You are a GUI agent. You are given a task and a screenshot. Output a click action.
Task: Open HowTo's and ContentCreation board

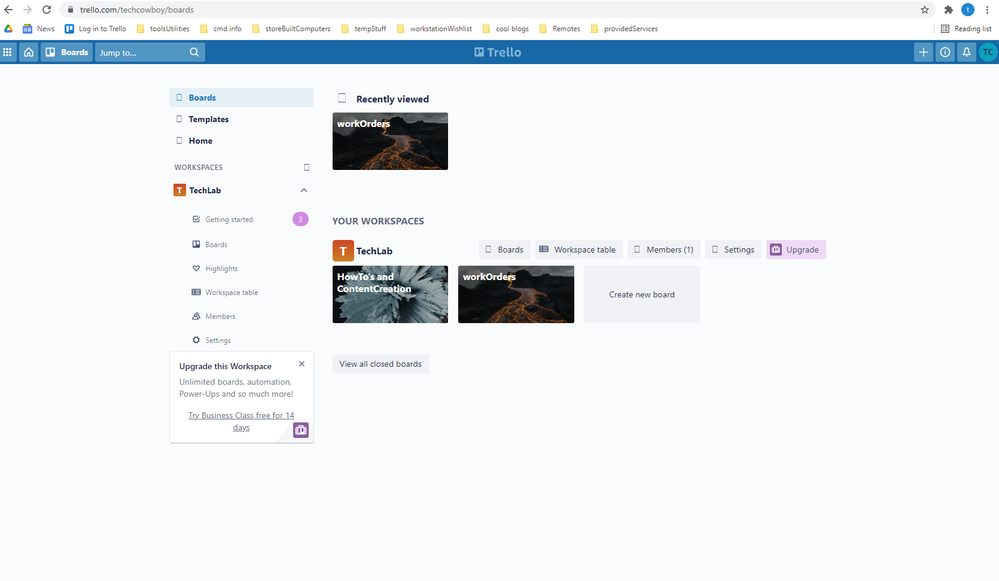click(390, 294)
